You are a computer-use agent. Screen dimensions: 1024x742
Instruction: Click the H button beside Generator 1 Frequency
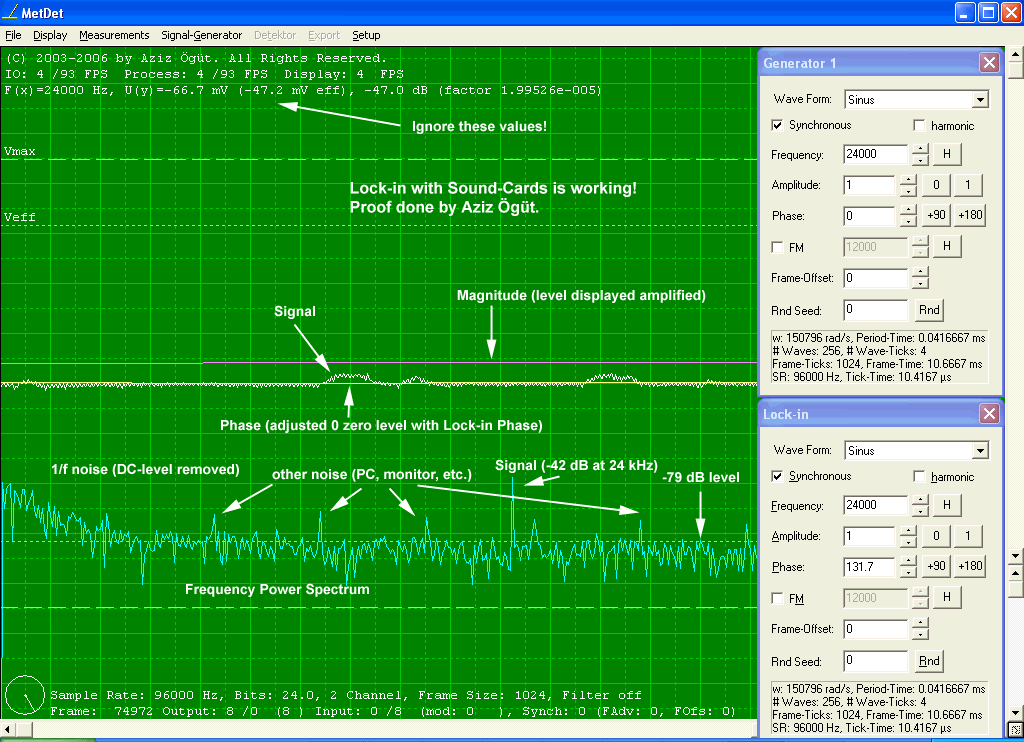tap(946, 155)
